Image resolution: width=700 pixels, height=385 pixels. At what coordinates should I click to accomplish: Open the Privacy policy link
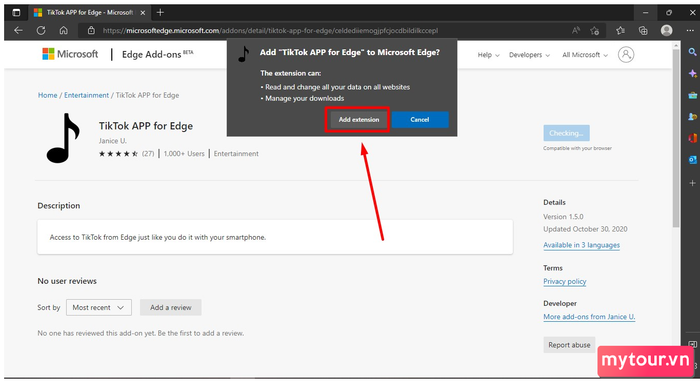[x=565, y=281]
